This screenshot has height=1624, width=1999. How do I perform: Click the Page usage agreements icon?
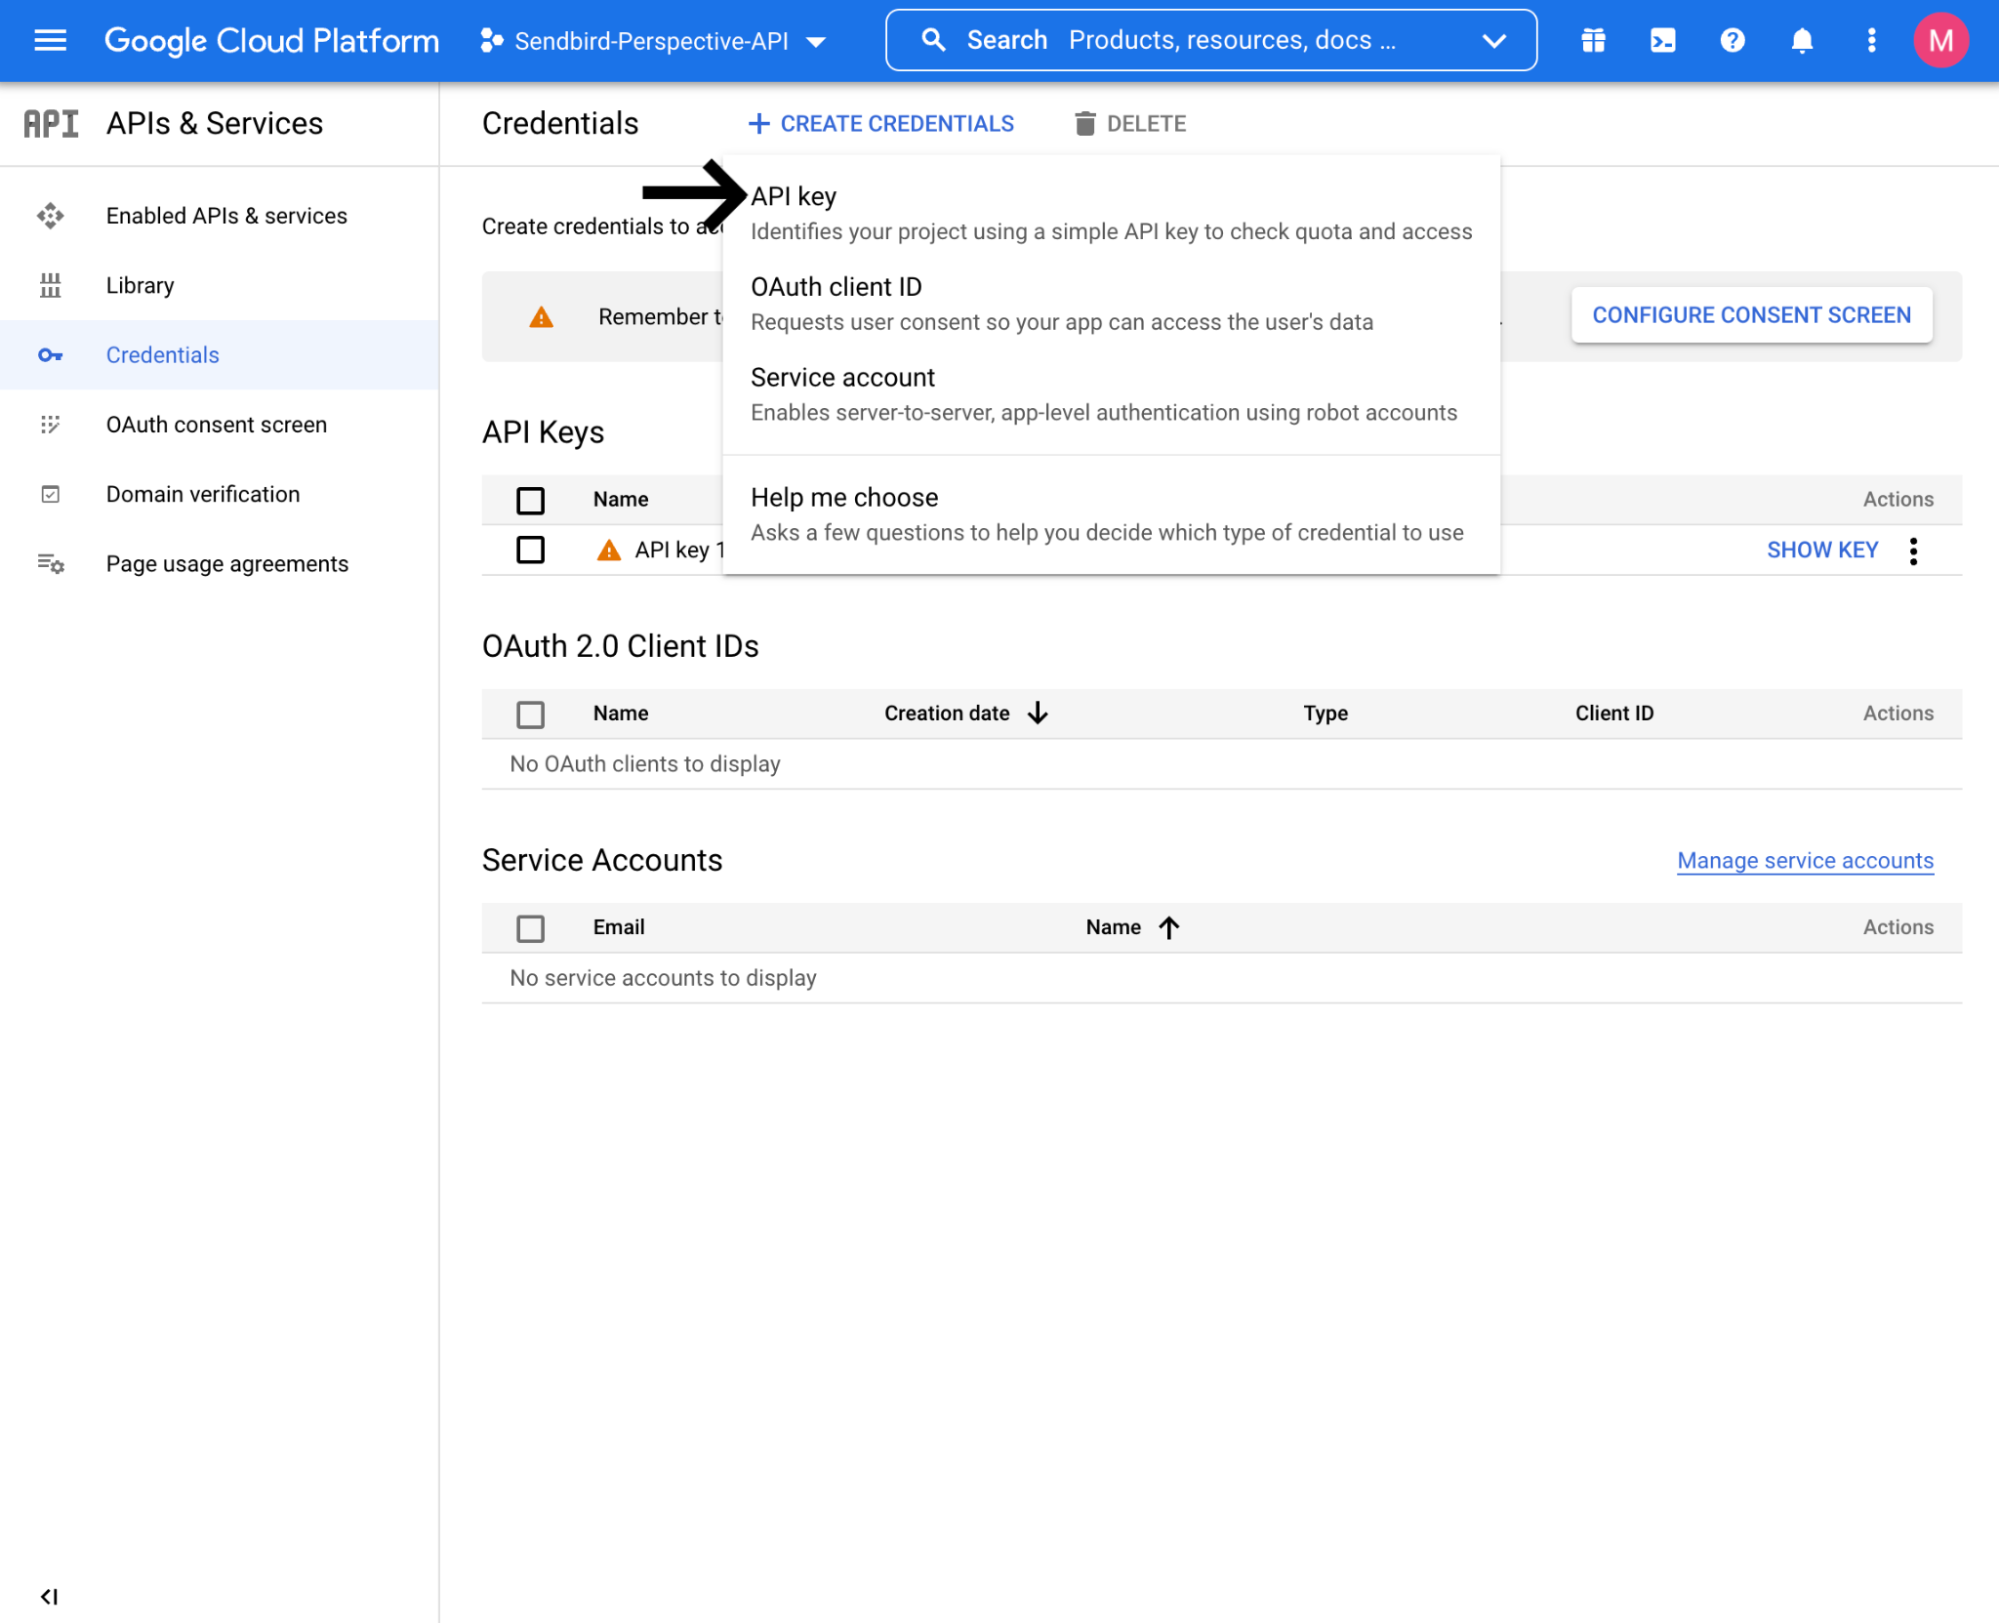pyautogui.click(x=51, y=564)
